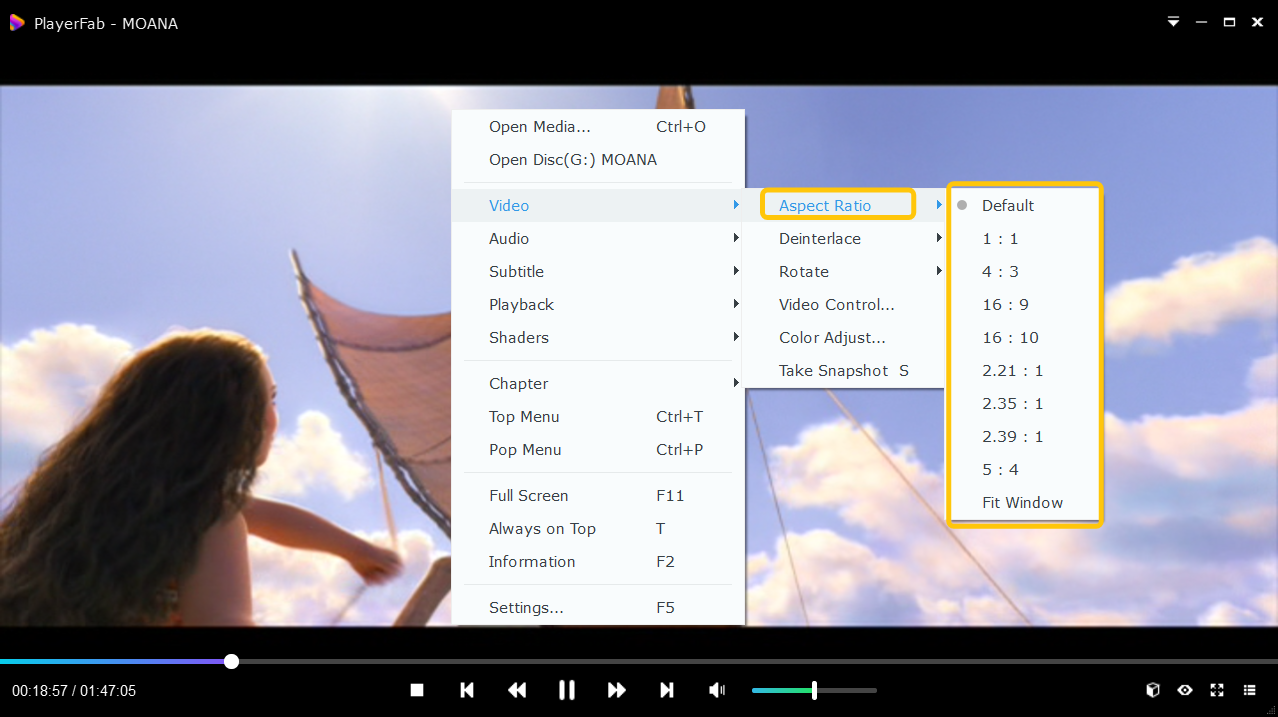Choose Fit Window aspect option
Viewport: 1278px width, 717px height.
coord(1024,502)
